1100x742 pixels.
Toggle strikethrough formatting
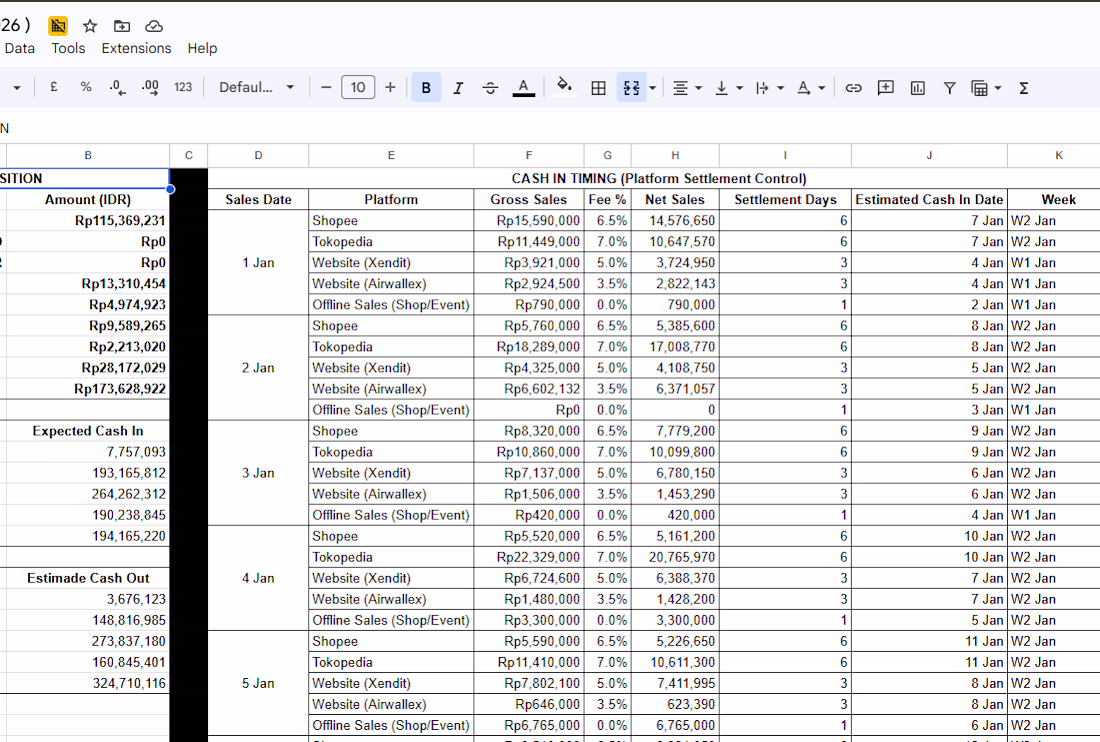490,88
